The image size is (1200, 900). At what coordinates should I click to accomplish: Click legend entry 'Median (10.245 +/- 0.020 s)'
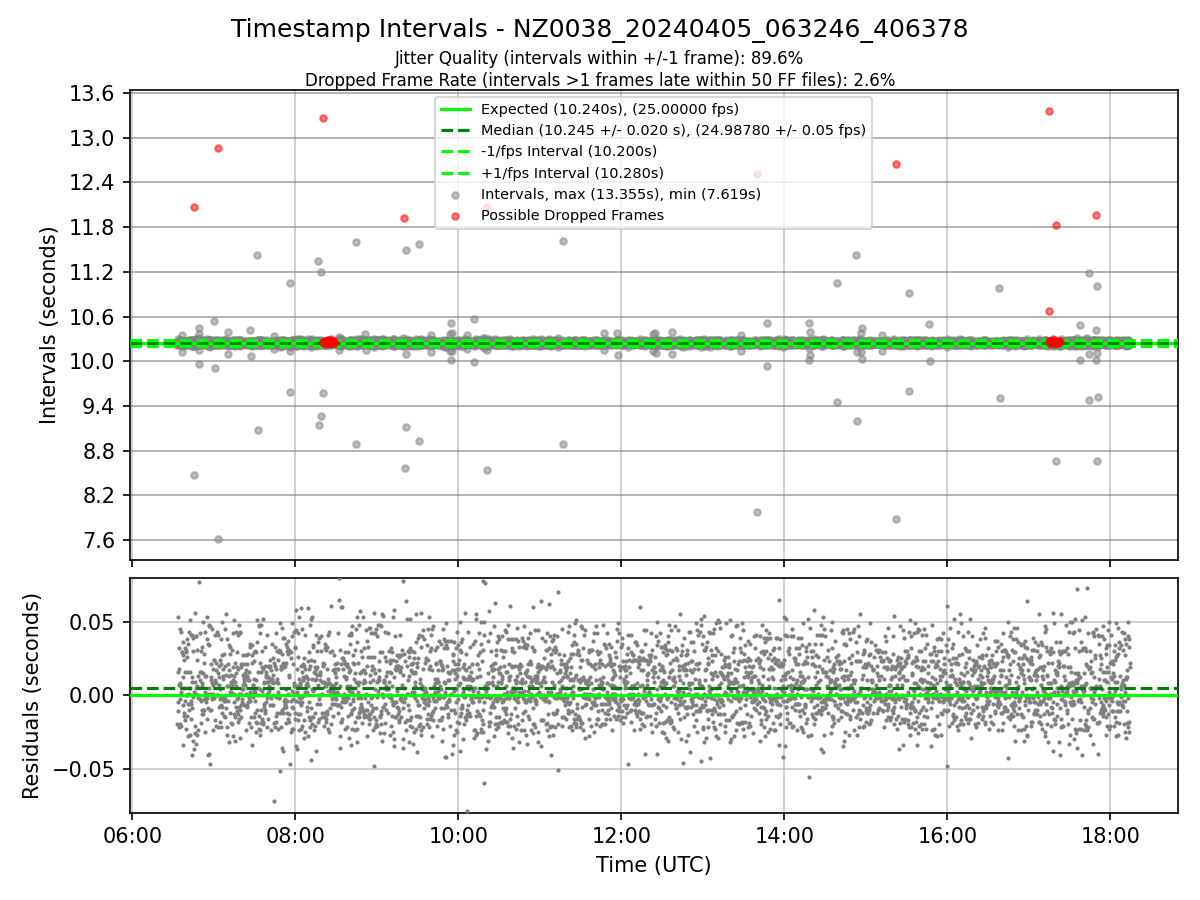[x=673, y=130]
